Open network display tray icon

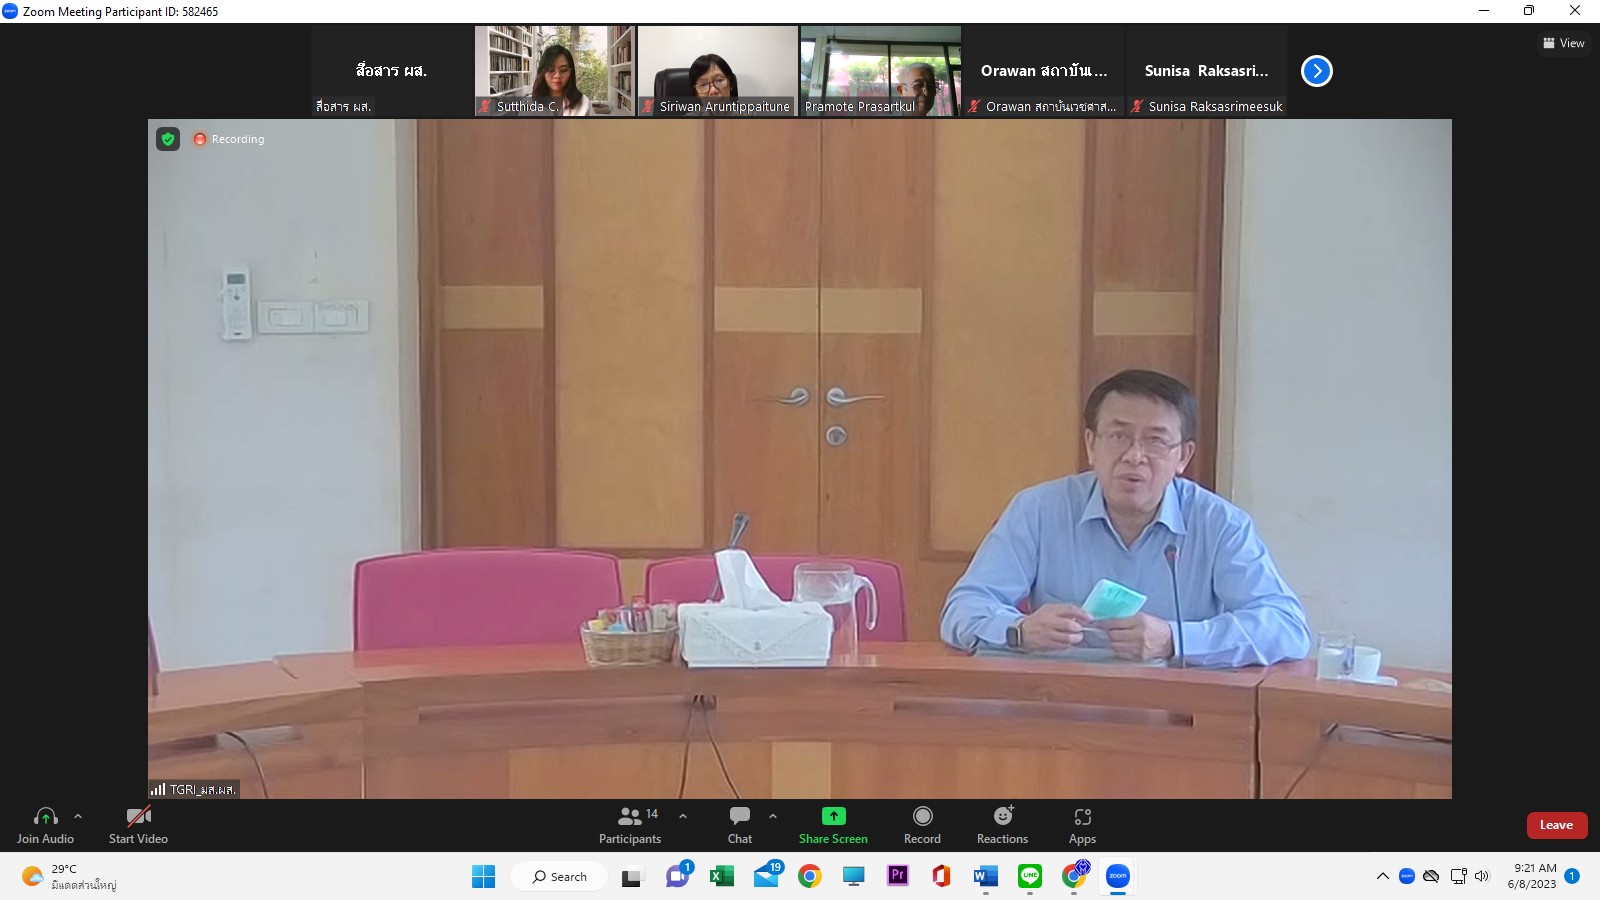point(1459,877)
